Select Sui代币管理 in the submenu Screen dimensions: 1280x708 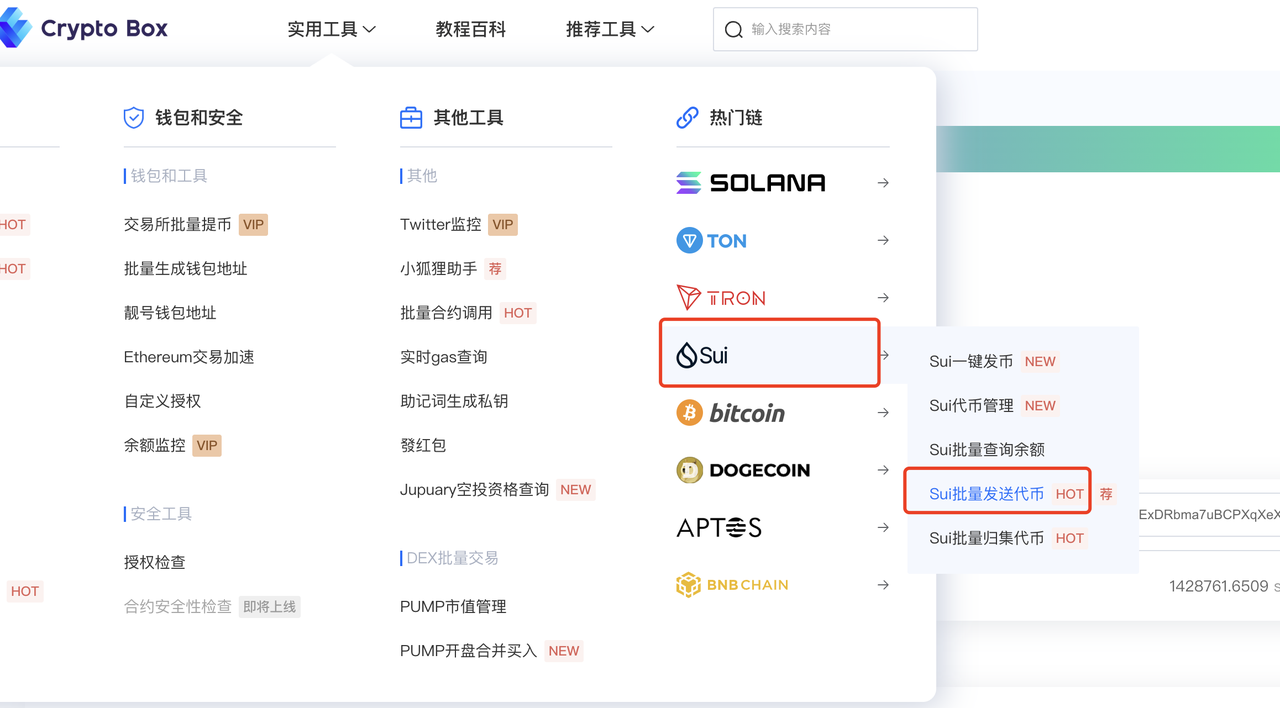pyautogui.click(x=971, y=405)
